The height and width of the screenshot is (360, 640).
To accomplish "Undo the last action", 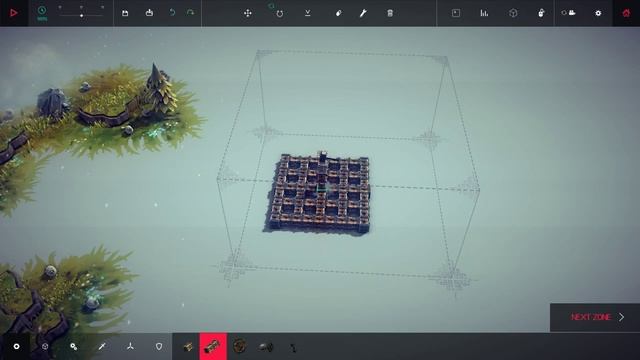I will (x=172, y=13).
